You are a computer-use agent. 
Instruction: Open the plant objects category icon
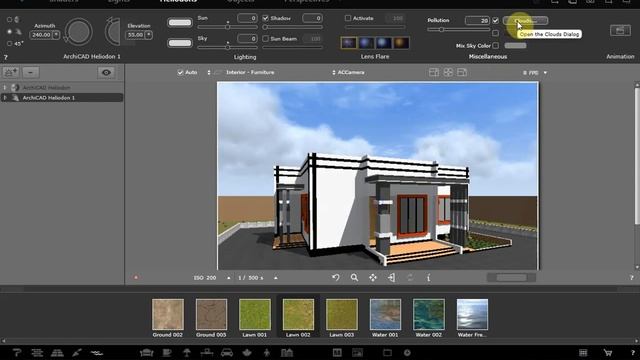pyautogui.click(x=247, y=353)
